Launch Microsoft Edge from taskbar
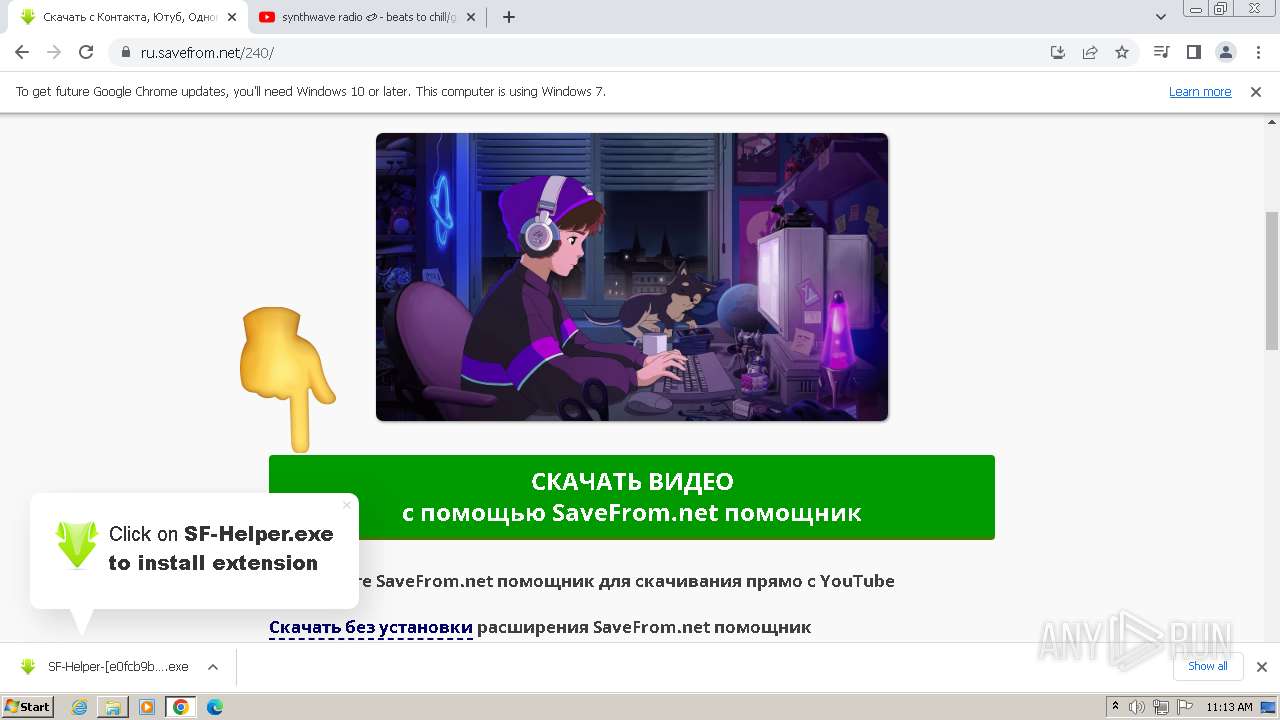1280x720 pixels. [x=214, y=707]
